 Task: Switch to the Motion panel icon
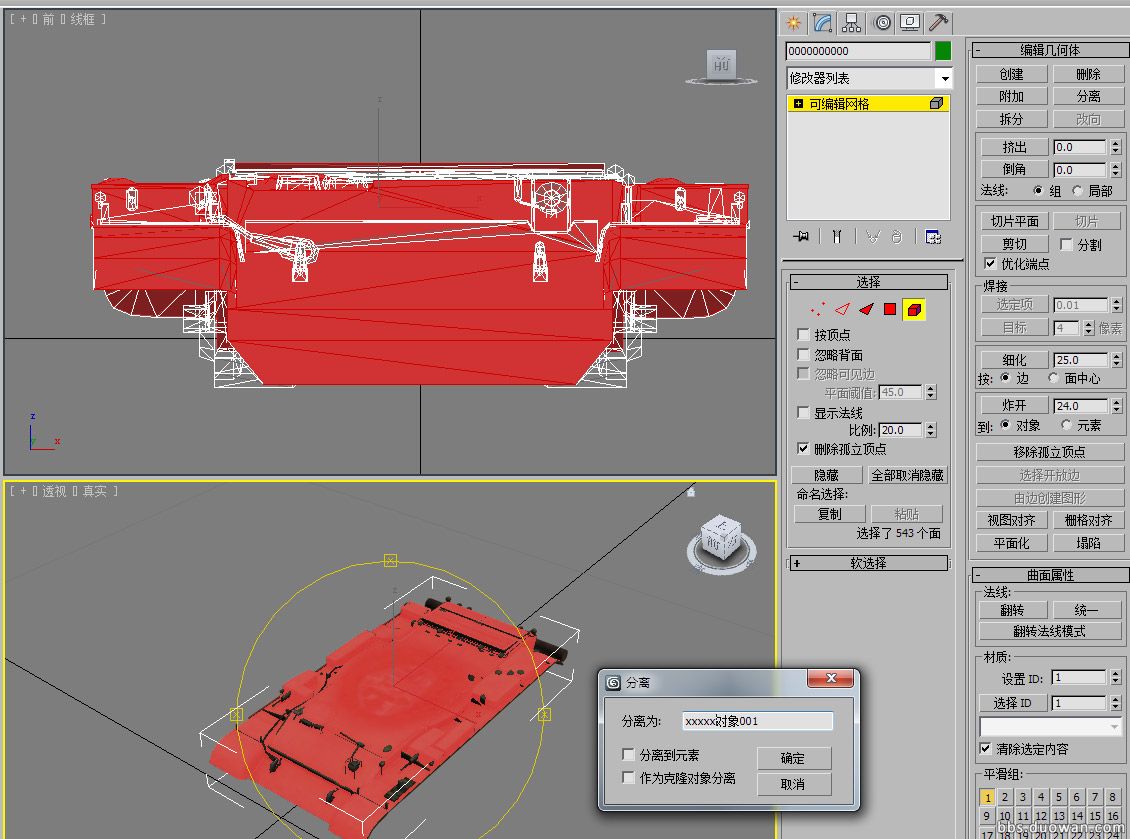click(x=881, y=22)
